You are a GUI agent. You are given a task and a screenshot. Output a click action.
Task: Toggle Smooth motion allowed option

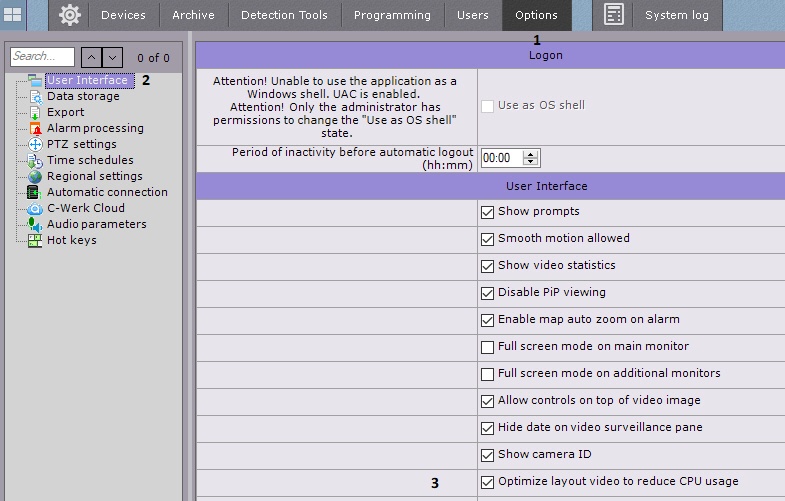(x=488, y=239)
